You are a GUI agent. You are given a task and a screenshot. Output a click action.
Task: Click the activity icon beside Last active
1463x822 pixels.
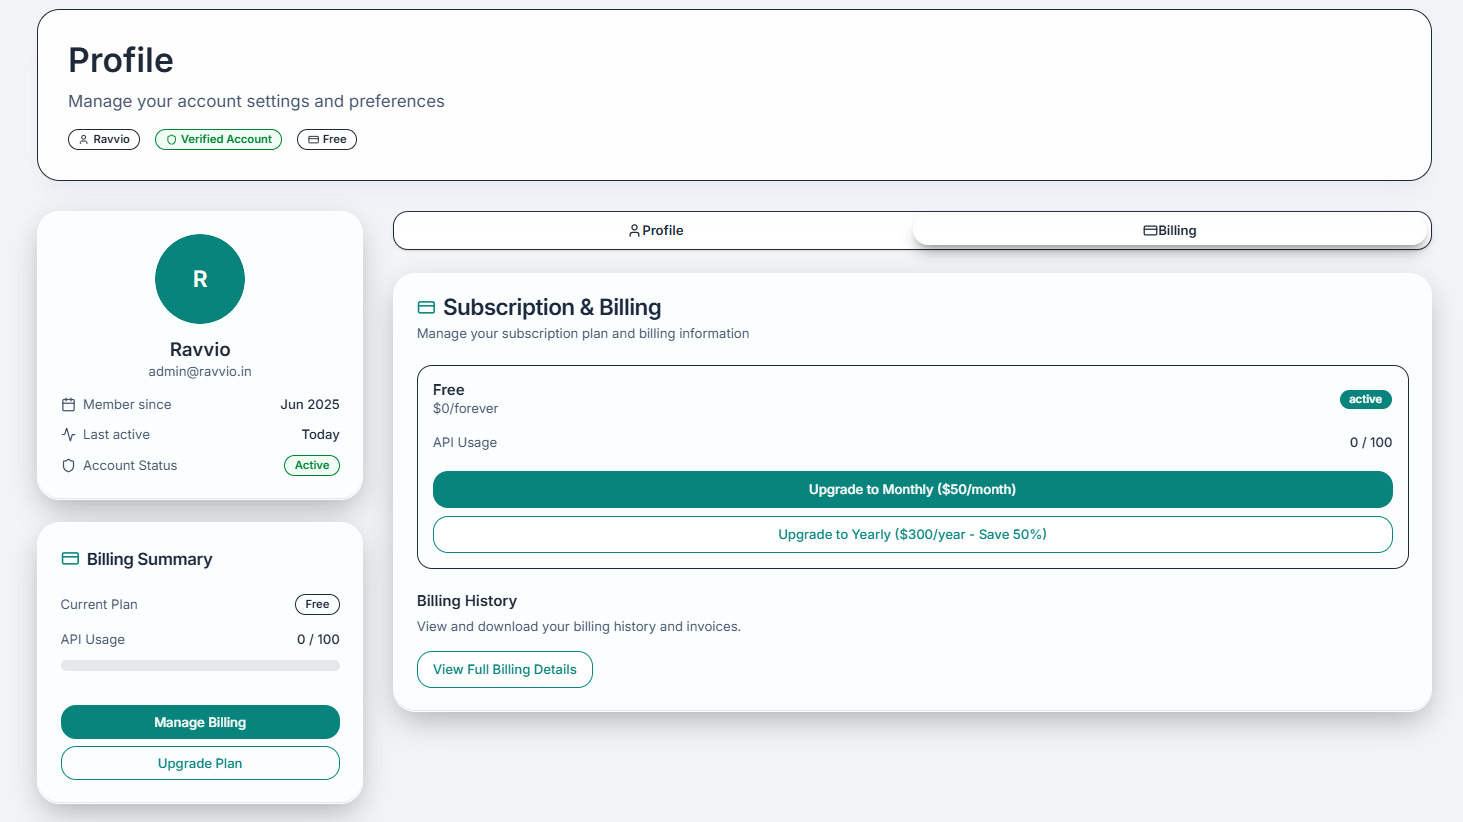pos(67,434)
